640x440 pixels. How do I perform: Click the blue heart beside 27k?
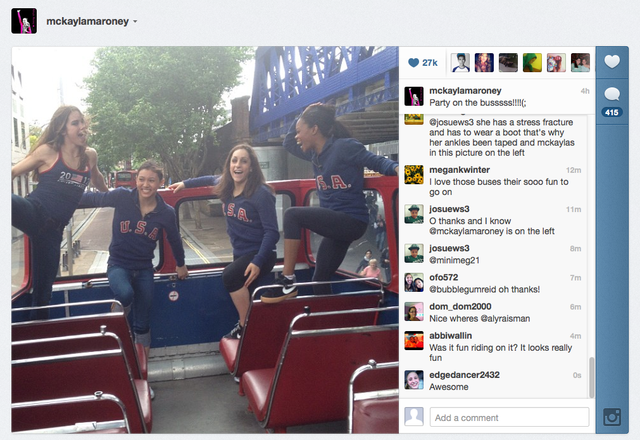point(413,62)
